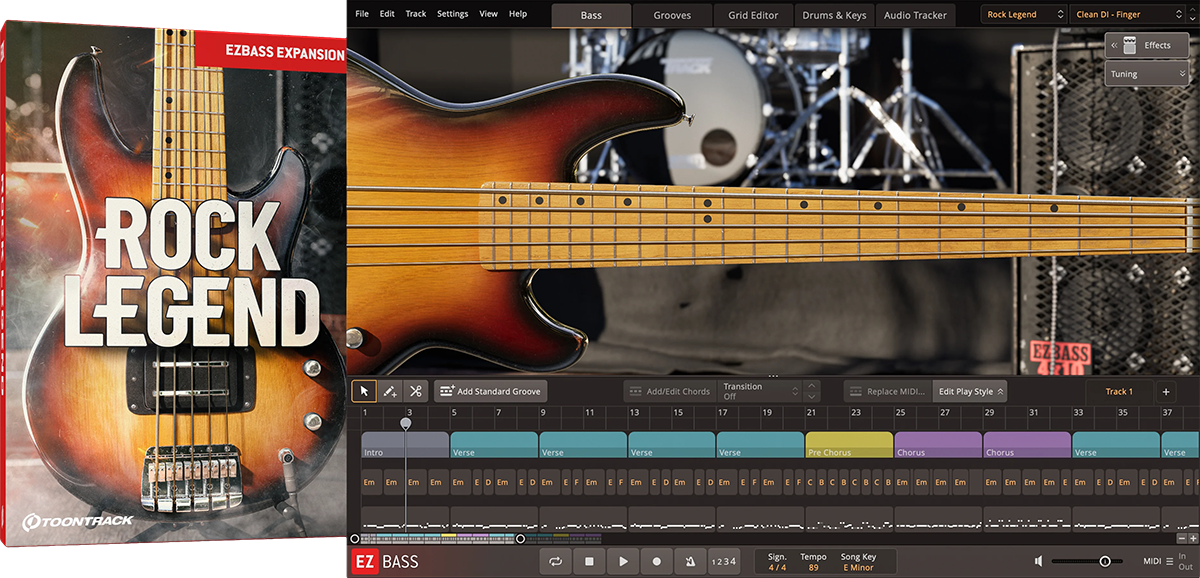
Task: Select the Pre Chorus song part
Action: 849,445
